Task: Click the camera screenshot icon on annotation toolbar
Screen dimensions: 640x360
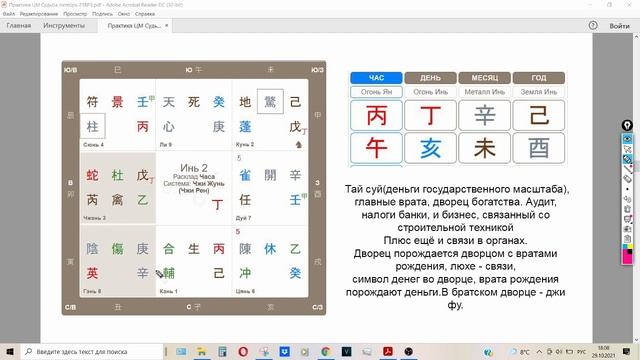Action: click(x=627, y=229)
